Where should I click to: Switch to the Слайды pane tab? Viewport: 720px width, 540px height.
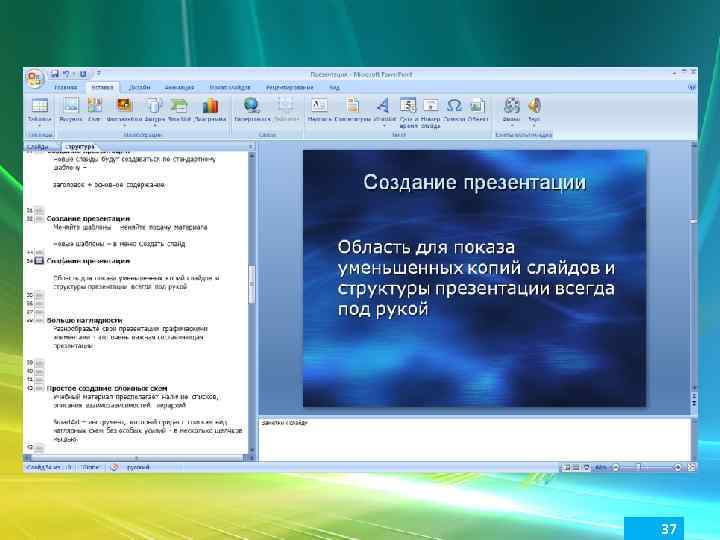tap(38, 146)
